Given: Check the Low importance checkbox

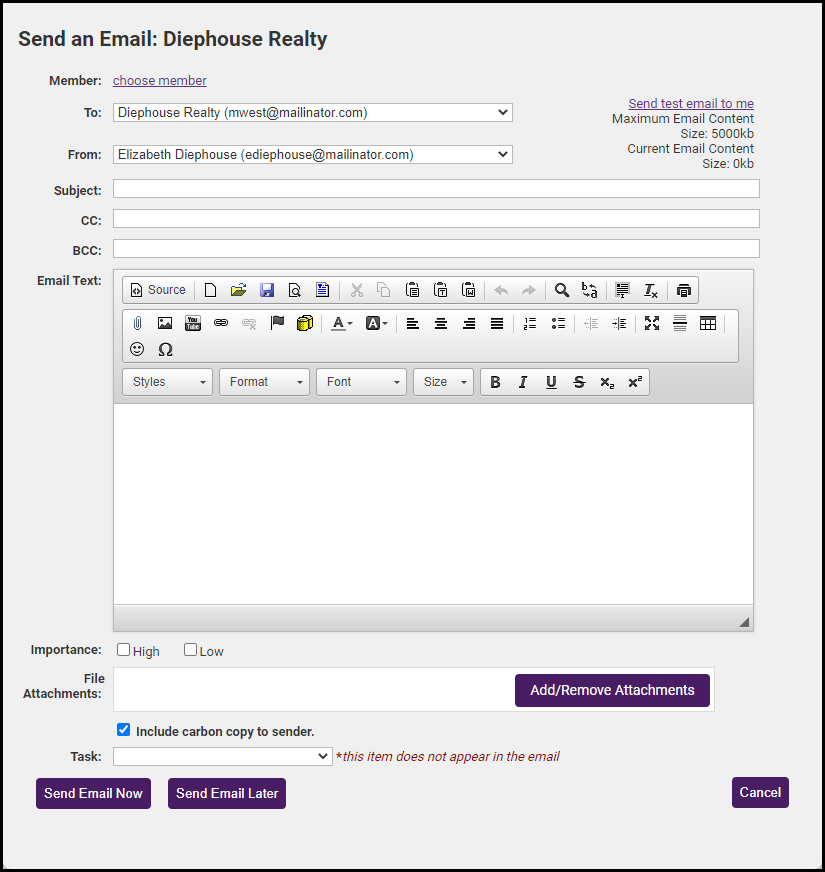Looking at the screenshot, I should [191, 650].
